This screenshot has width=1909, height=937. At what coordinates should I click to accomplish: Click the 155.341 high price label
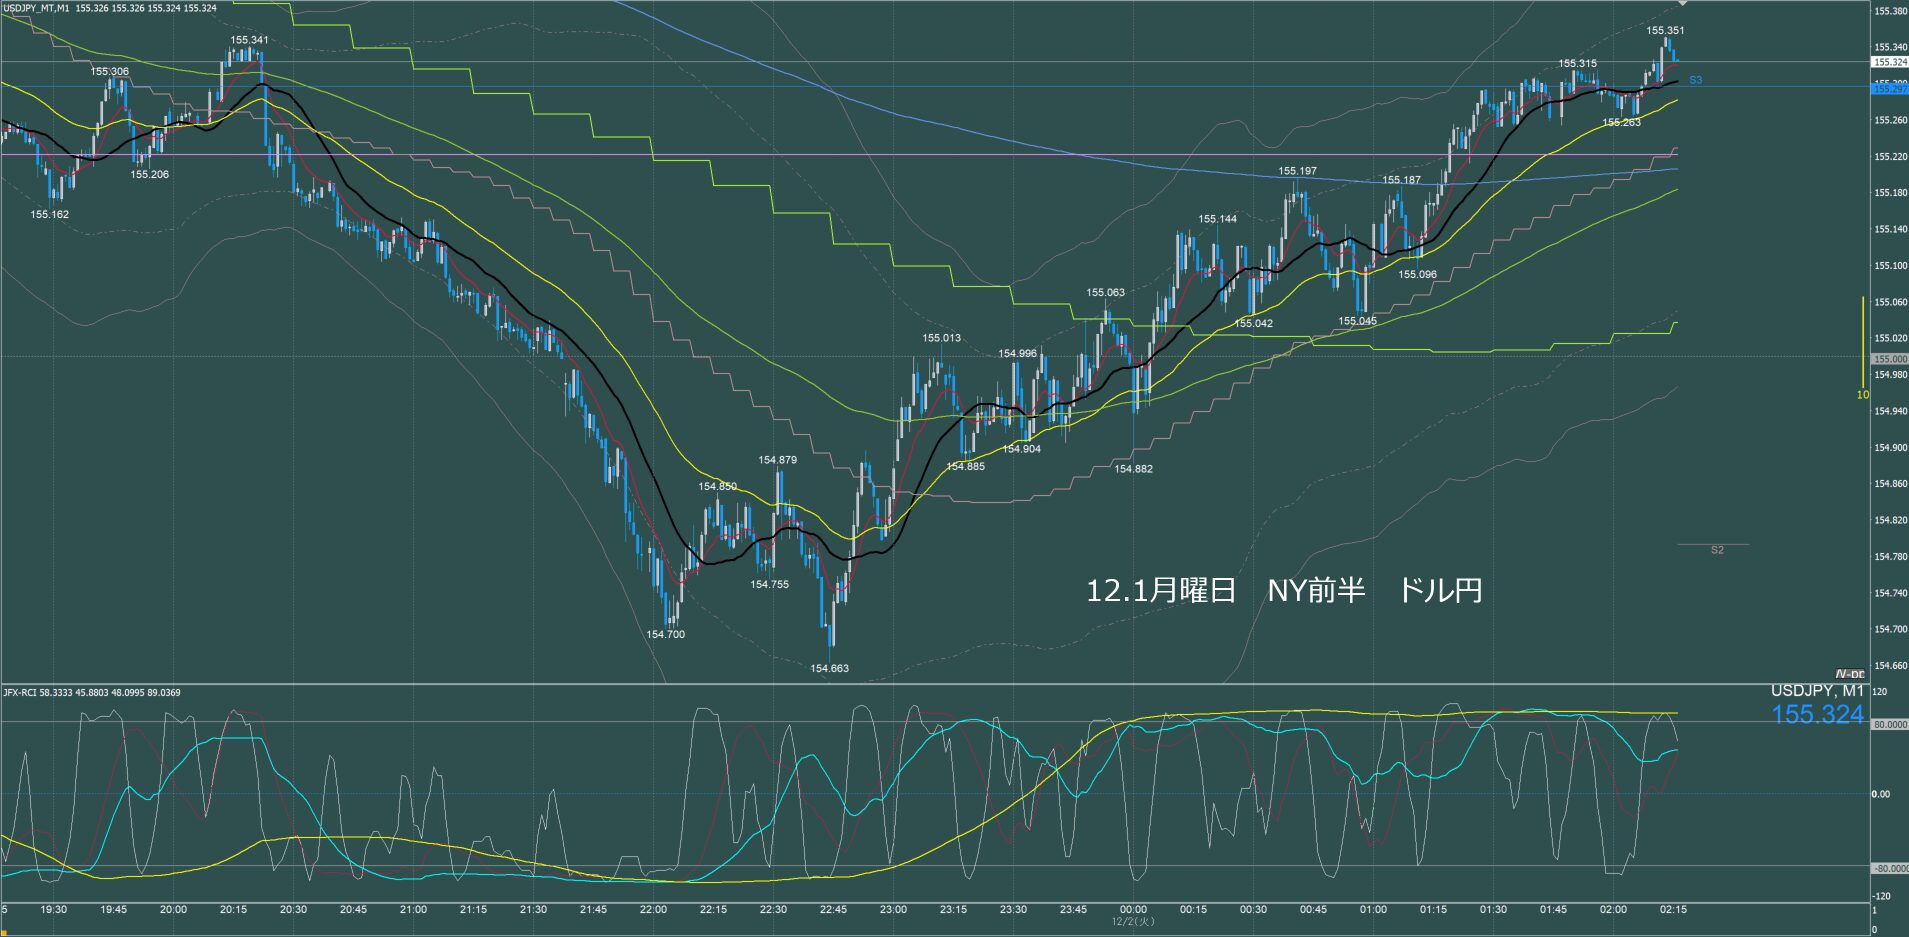click(x=249, y=40)
